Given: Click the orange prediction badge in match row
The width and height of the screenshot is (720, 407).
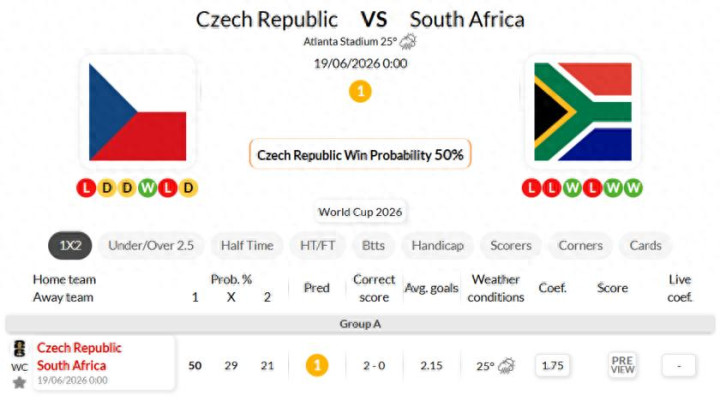Looking at the screenshot, I should [317, 366].
